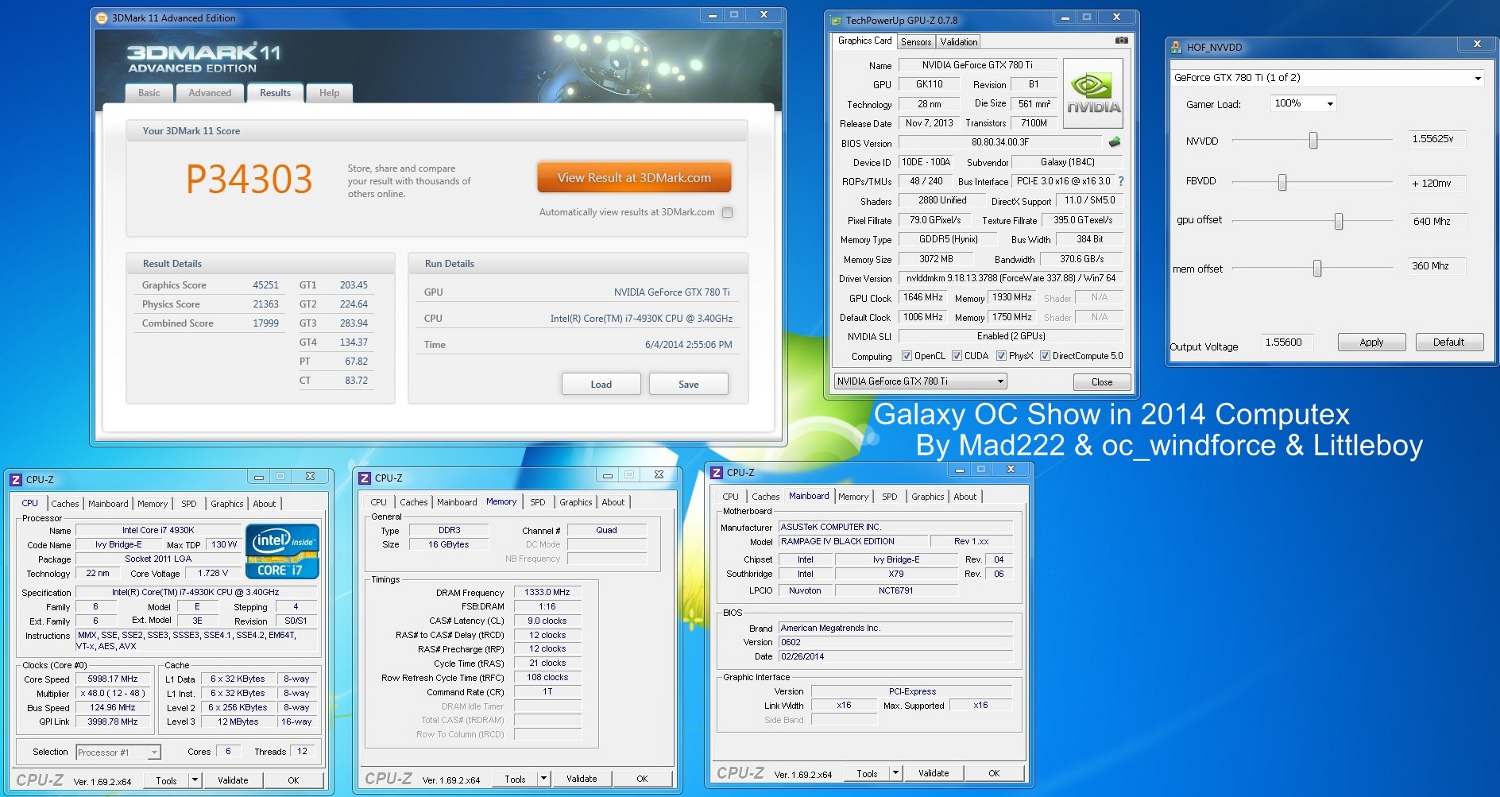Toggle automatically view results at 3DMark.com
This screenshot has width=1500, height=797.
[727, 212]
